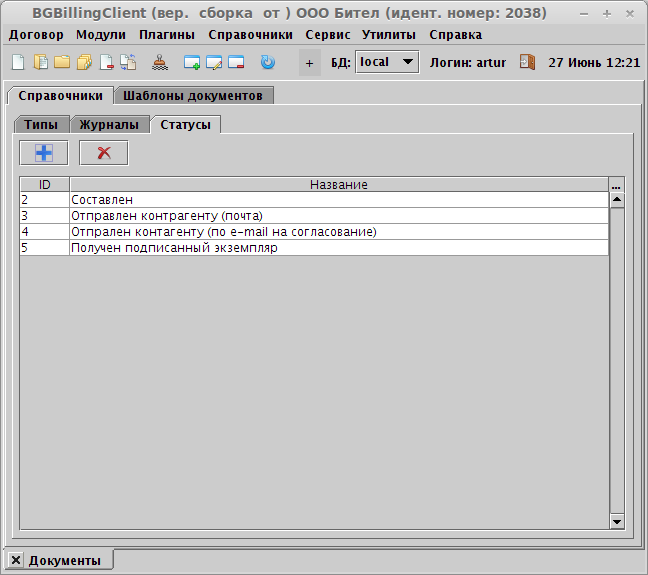Click the yellow open folder toolbar icon
The height and width of the screenshot is (575, 648).
61,62
